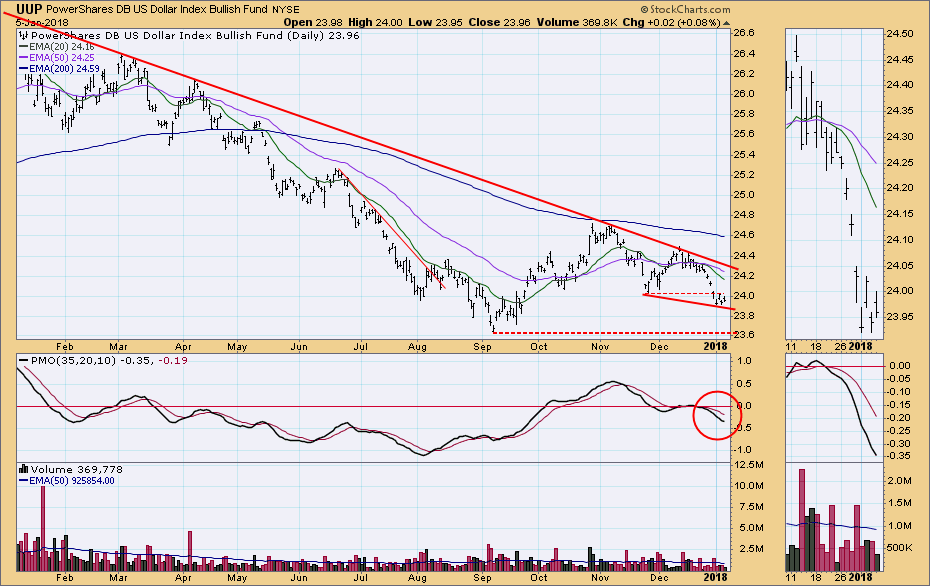Click the NYSE exchange label
Viewport: 930px width, 586px height.
[x=285, y=9]
